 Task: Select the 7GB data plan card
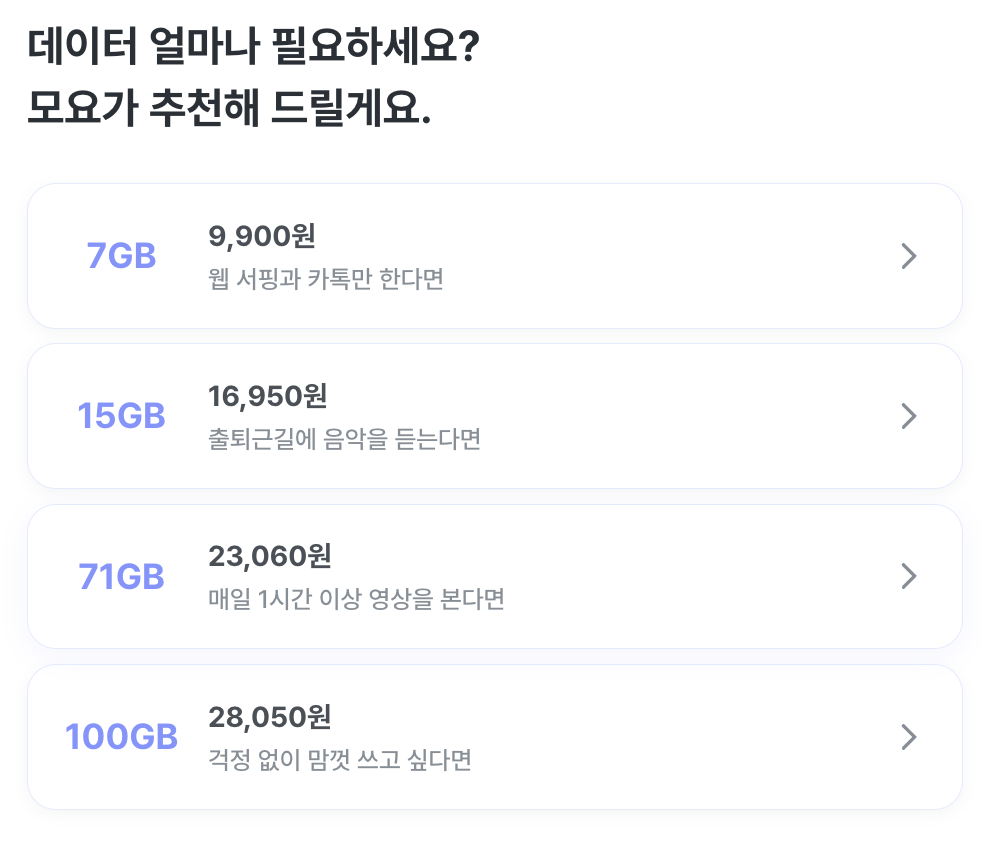pyautogui.click(x=495, y=256)
